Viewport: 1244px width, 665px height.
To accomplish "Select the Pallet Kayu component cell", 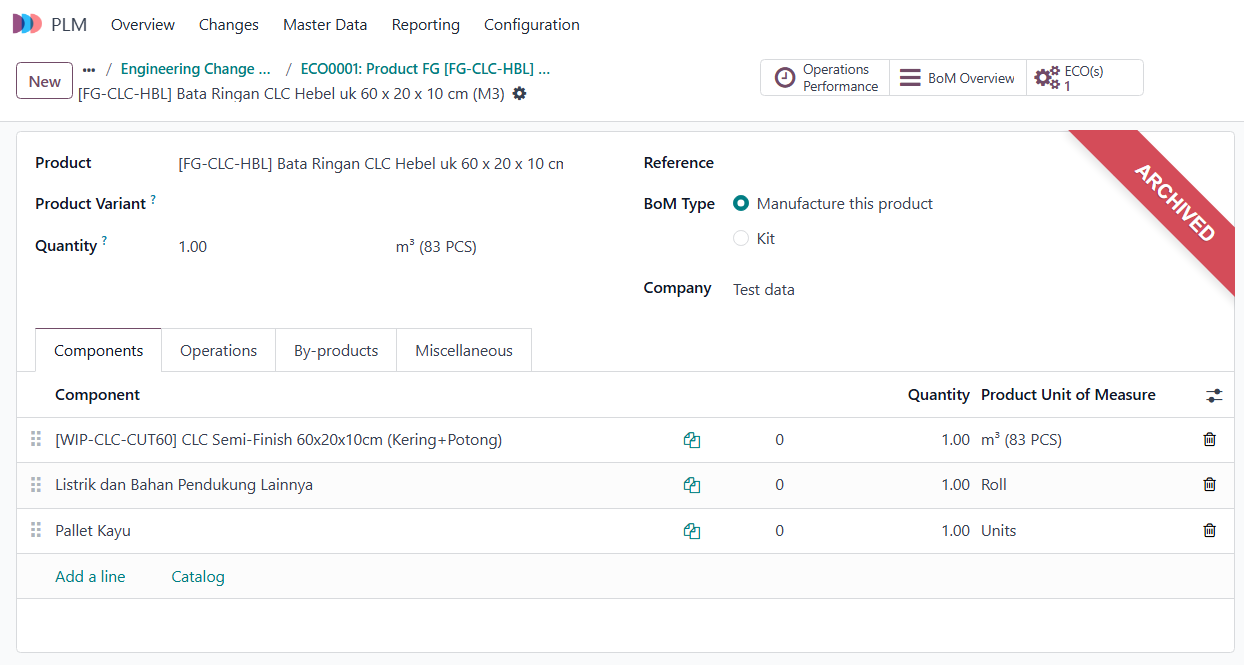I will [x=93, y=531].
